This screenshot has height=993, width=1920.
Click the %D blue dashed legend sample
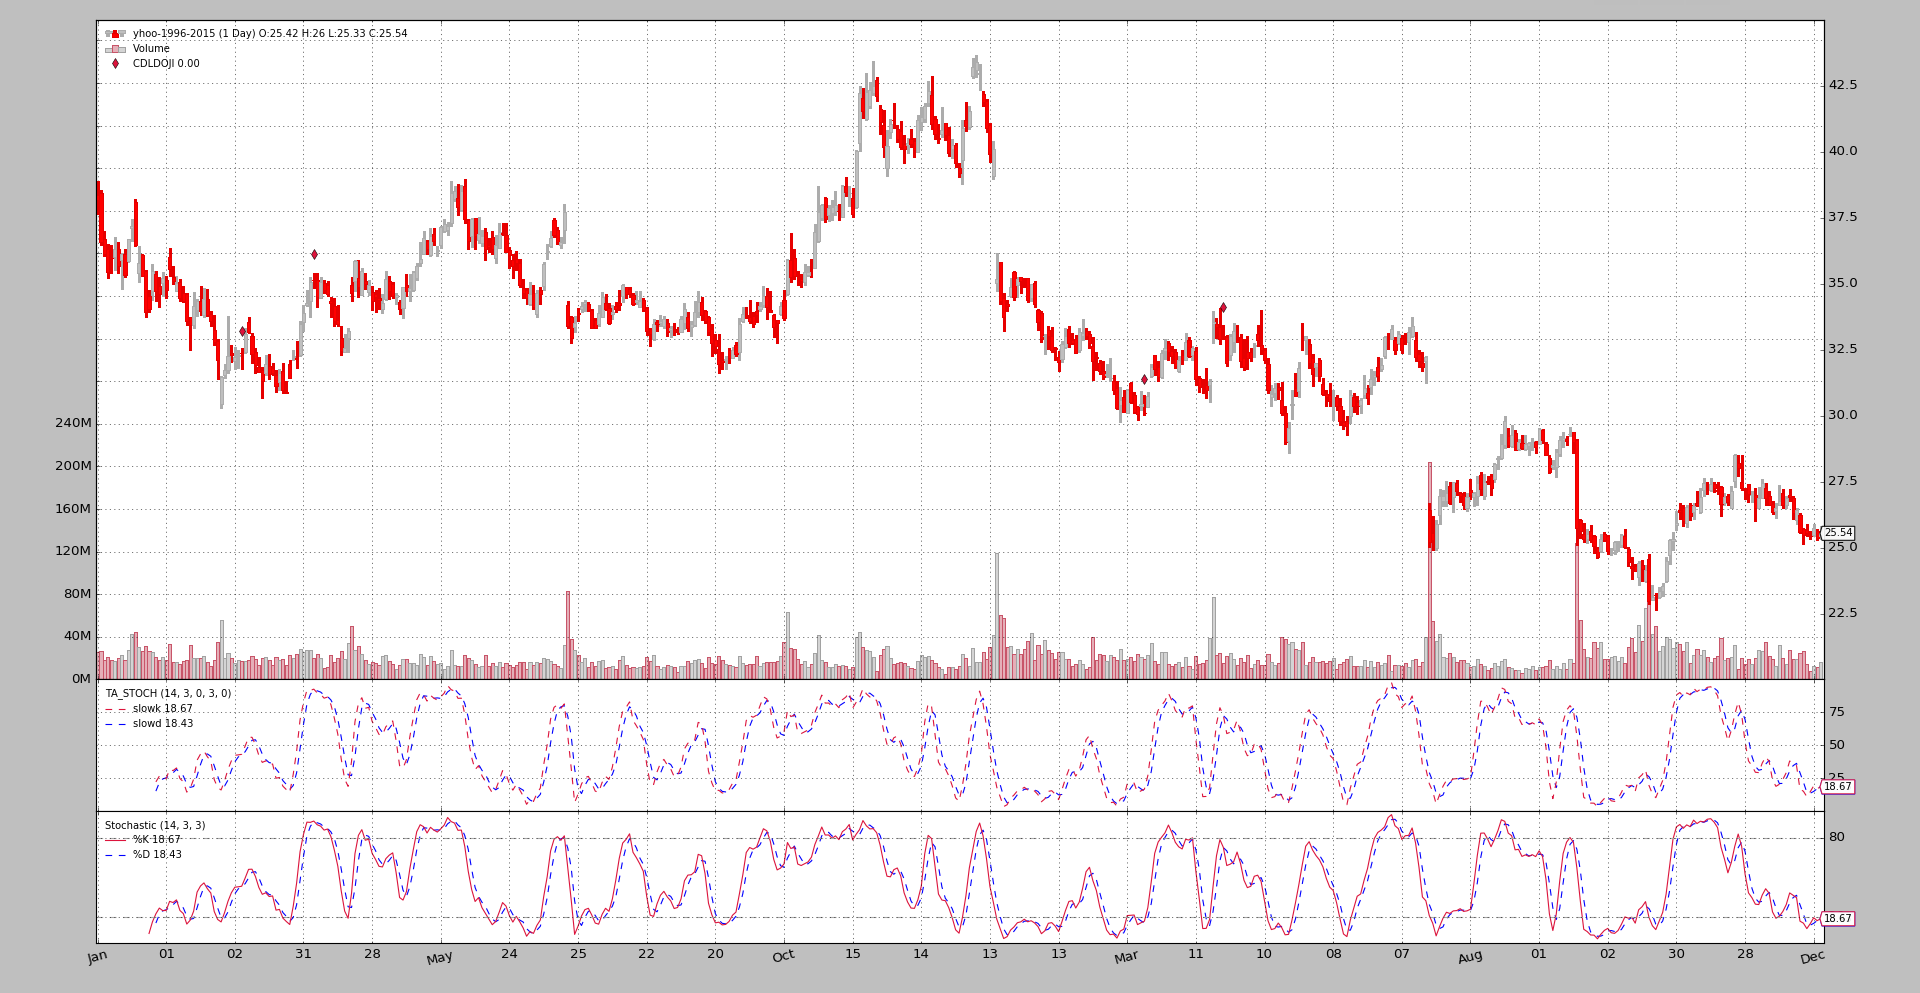[115, 855]
